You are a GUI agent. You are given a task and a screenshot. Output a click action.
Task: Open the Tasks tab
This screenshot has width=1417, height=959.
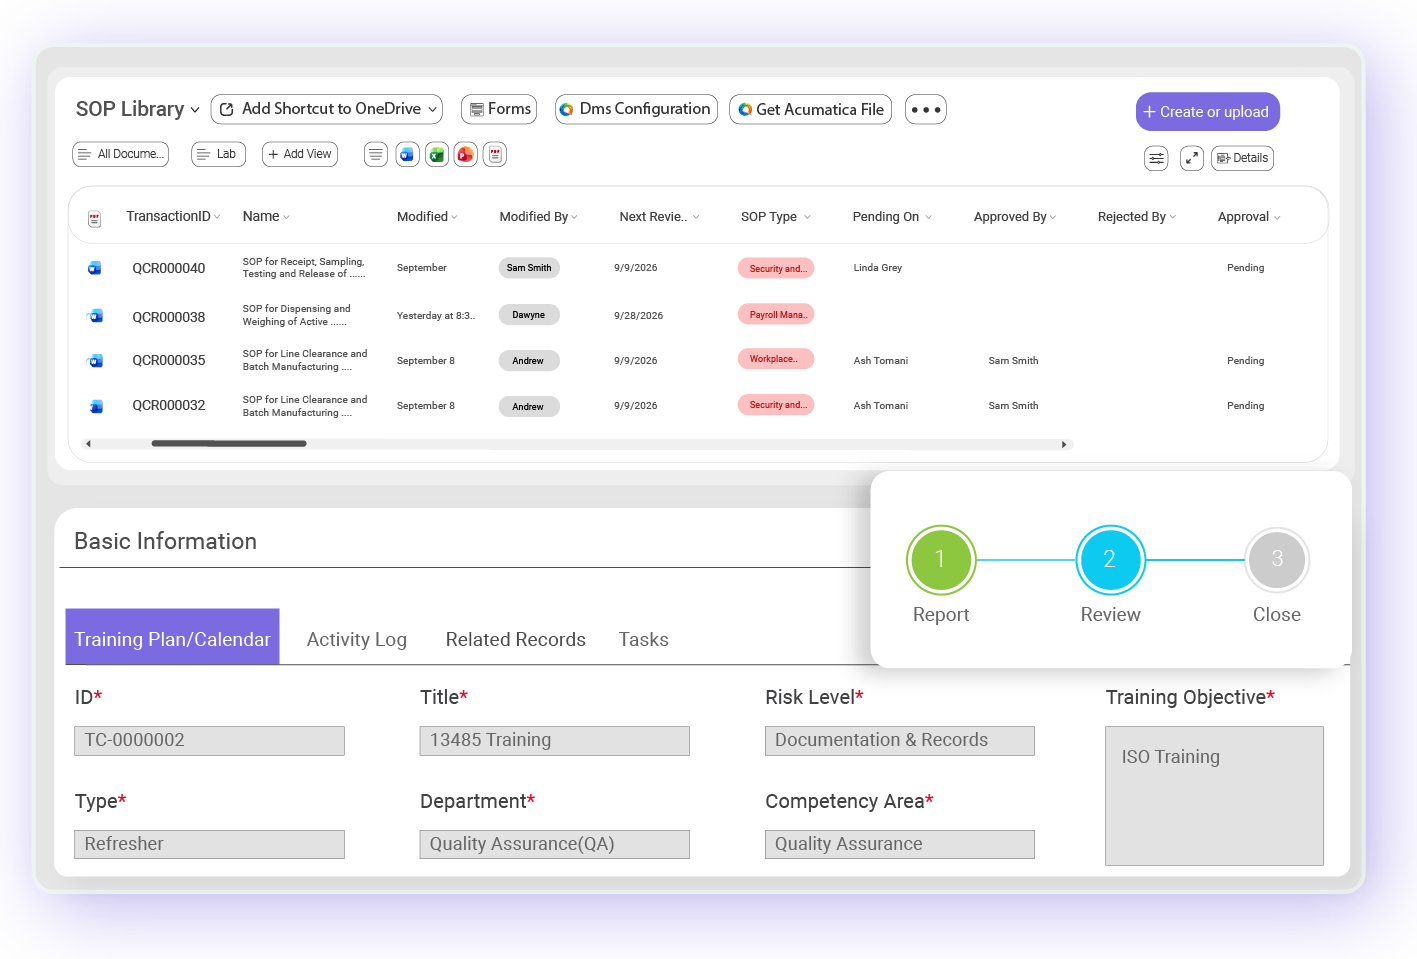click(x=644, y=640)
